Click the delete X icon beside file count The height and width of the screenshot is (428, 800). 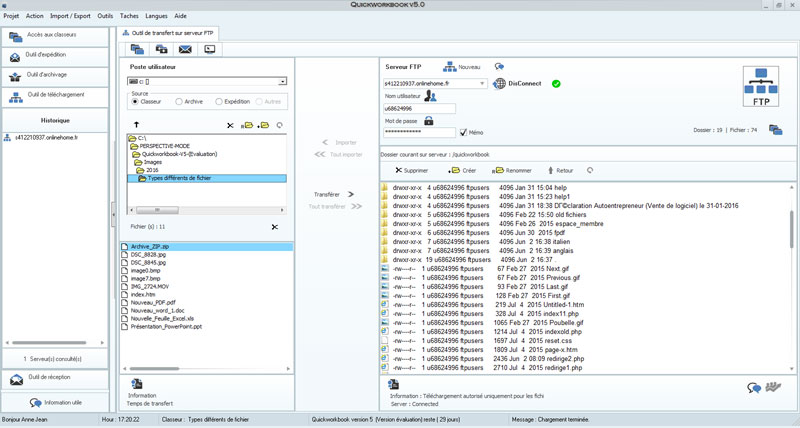(x=274, y=227)
